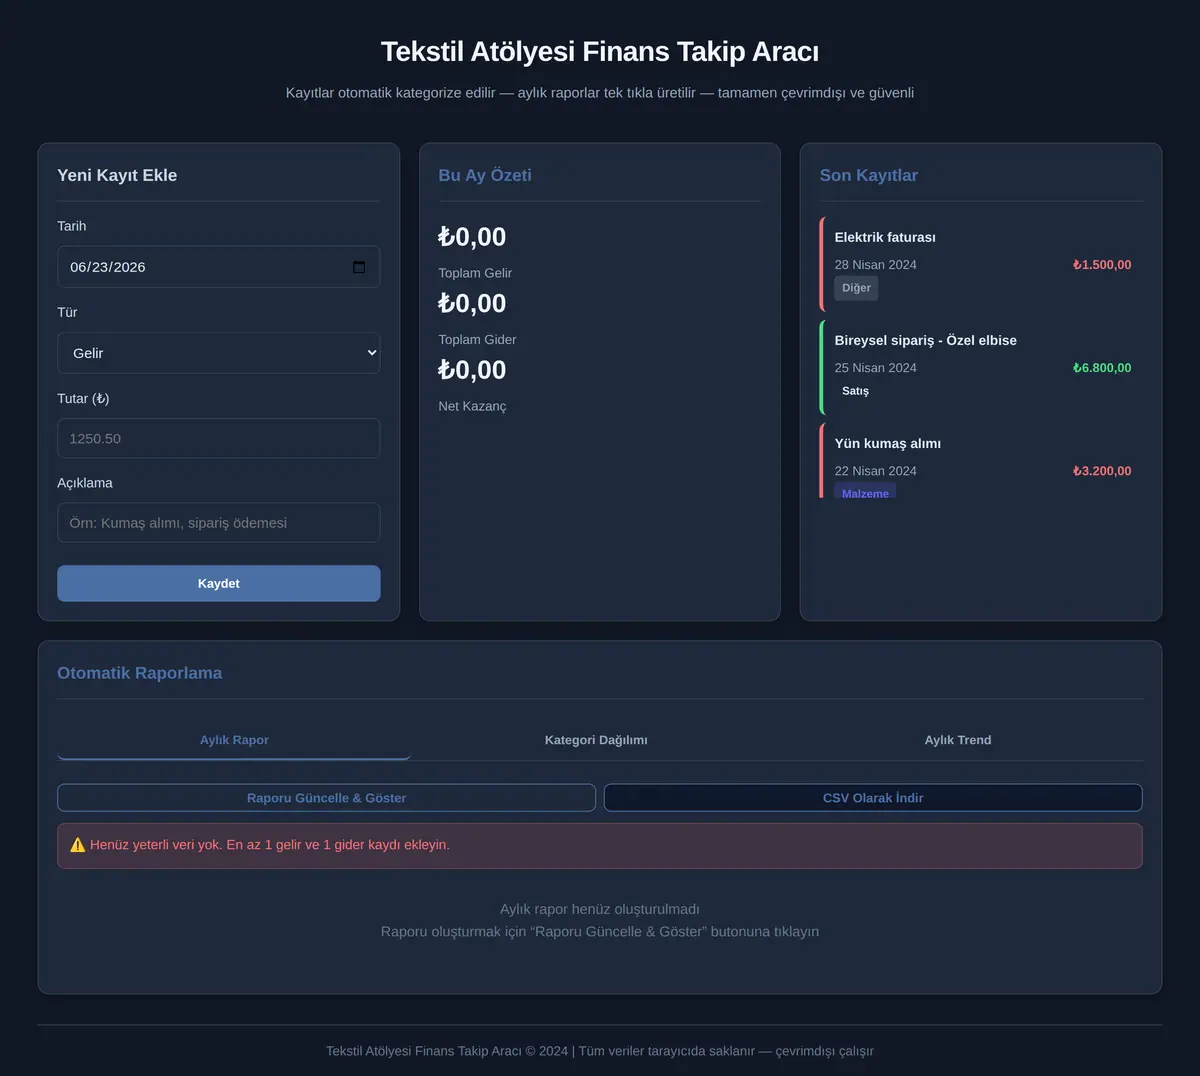Click the Kaydet button

pyautogui.click(x=218, y=584)
